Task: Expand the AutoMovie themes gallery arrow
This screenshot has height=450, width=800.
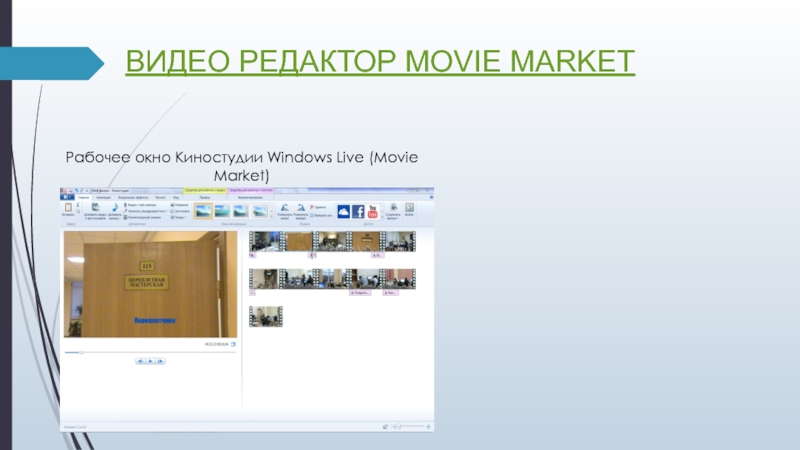Action: pos(271,217)
